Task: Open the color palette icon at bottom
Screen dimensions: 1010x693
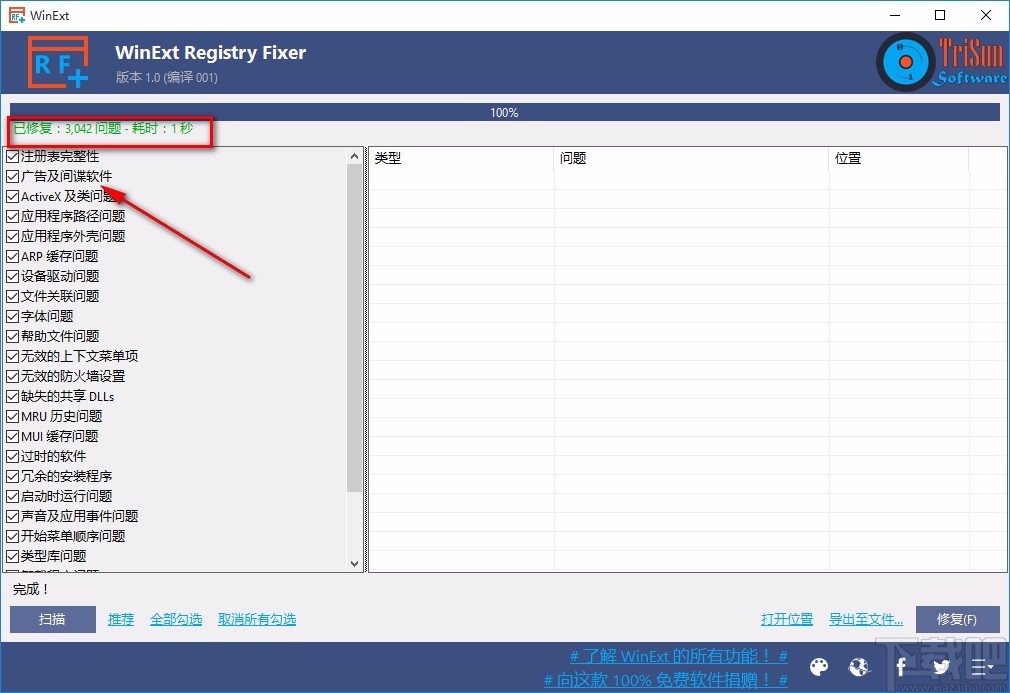Action: (x=818, y=667)
